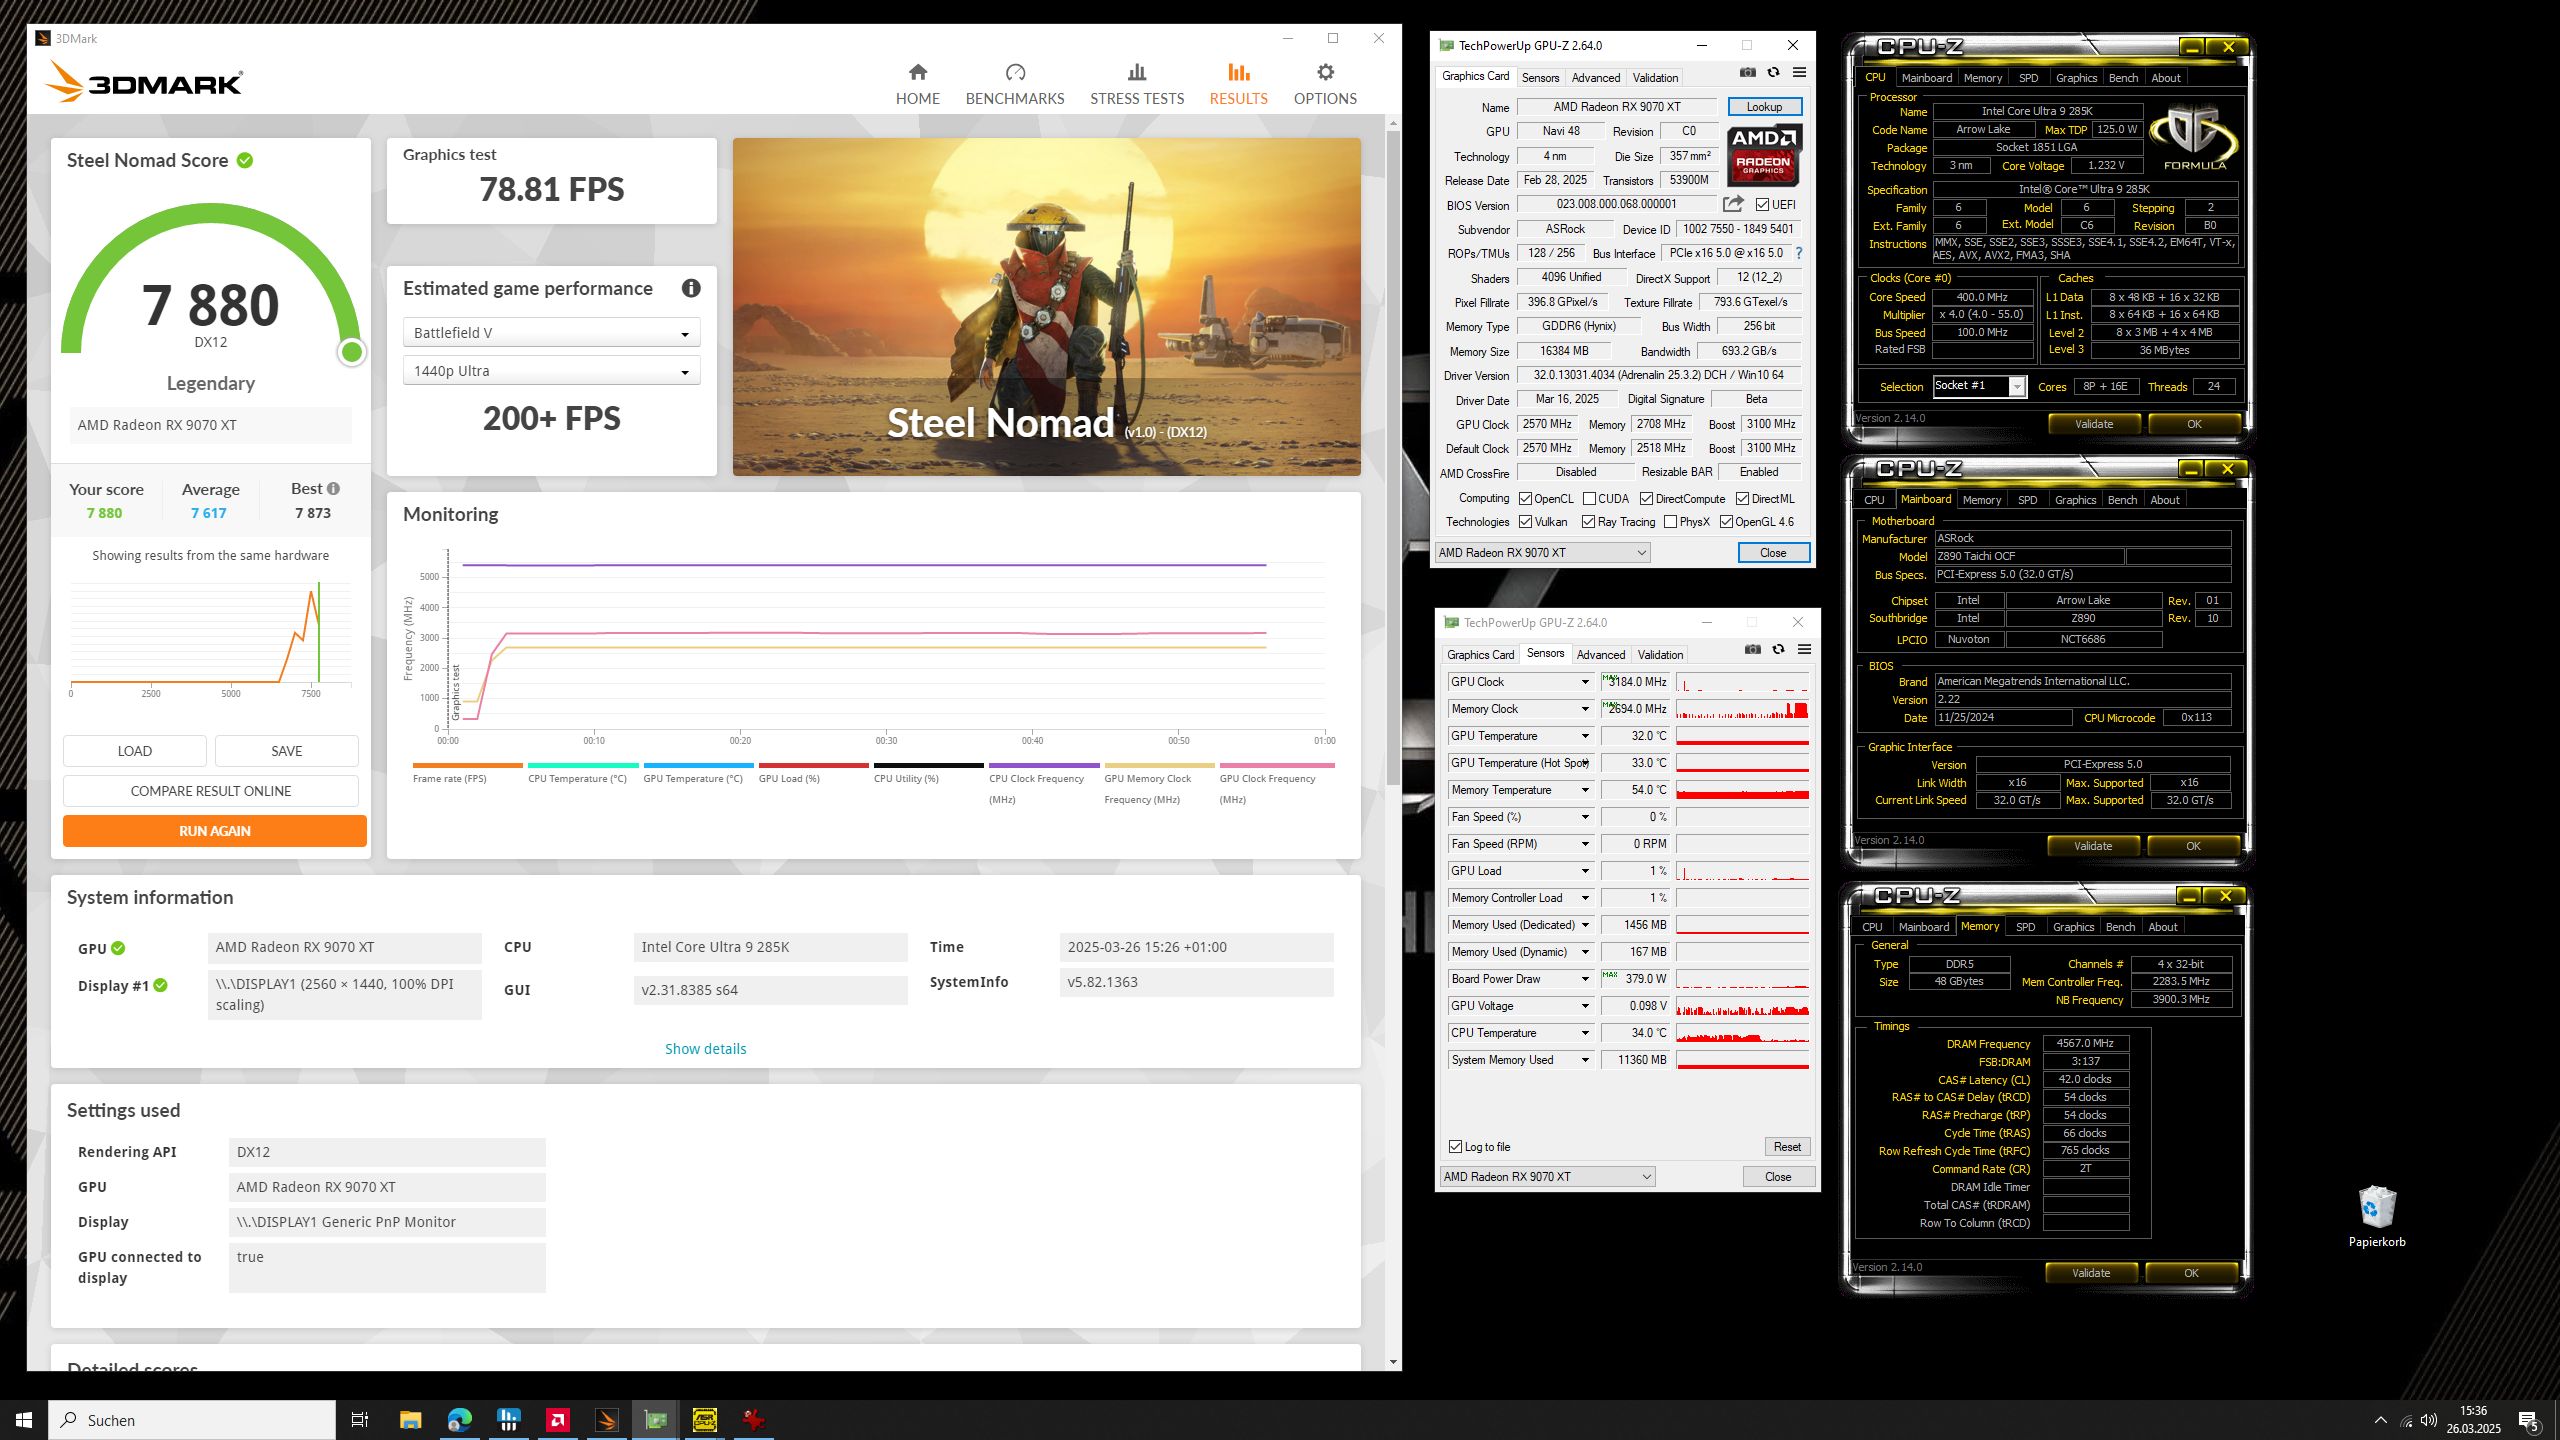Open BENCHMARKS gauge icon in 3DMark
Viewport: 2560px width, 1440px height.
pos(1015,72)
